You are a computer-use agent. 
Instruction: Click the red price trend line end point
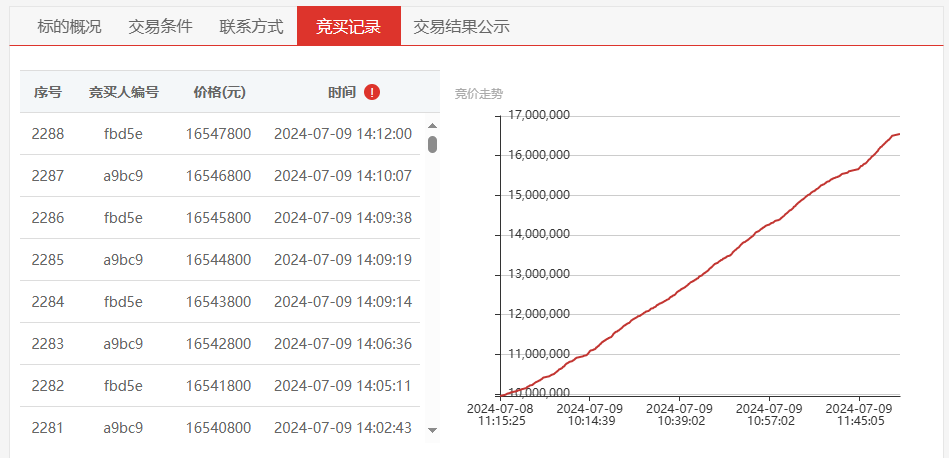(x=899, y=134)
